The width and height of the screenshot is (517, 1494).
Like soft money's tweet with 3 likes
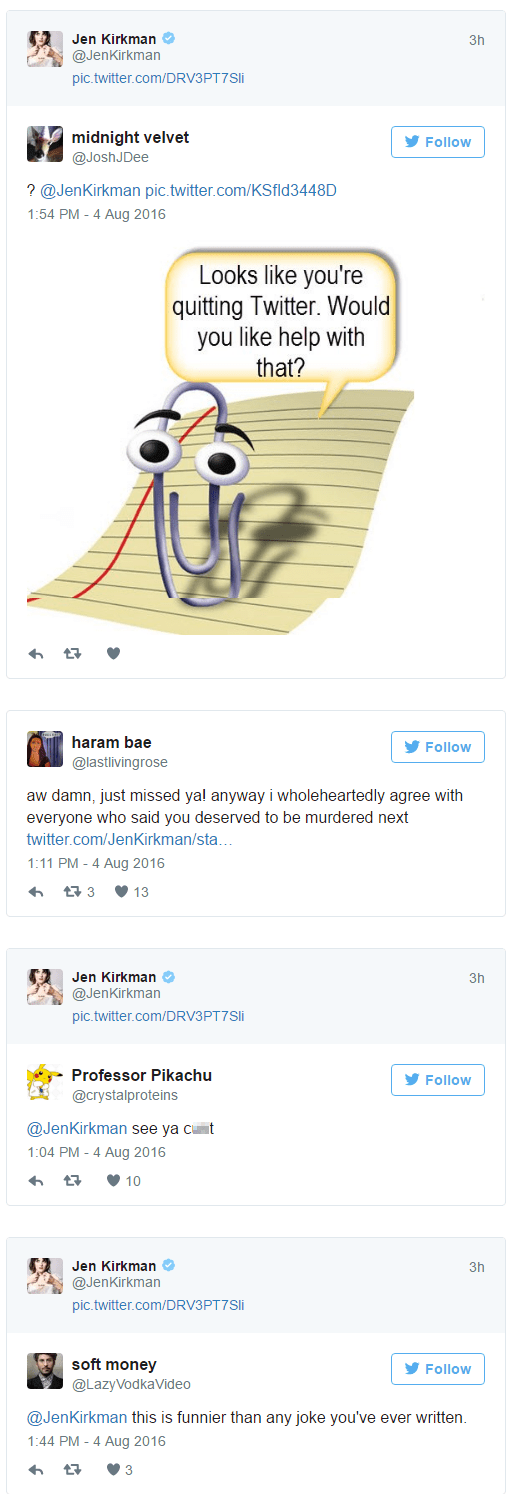coord(120,1470)
